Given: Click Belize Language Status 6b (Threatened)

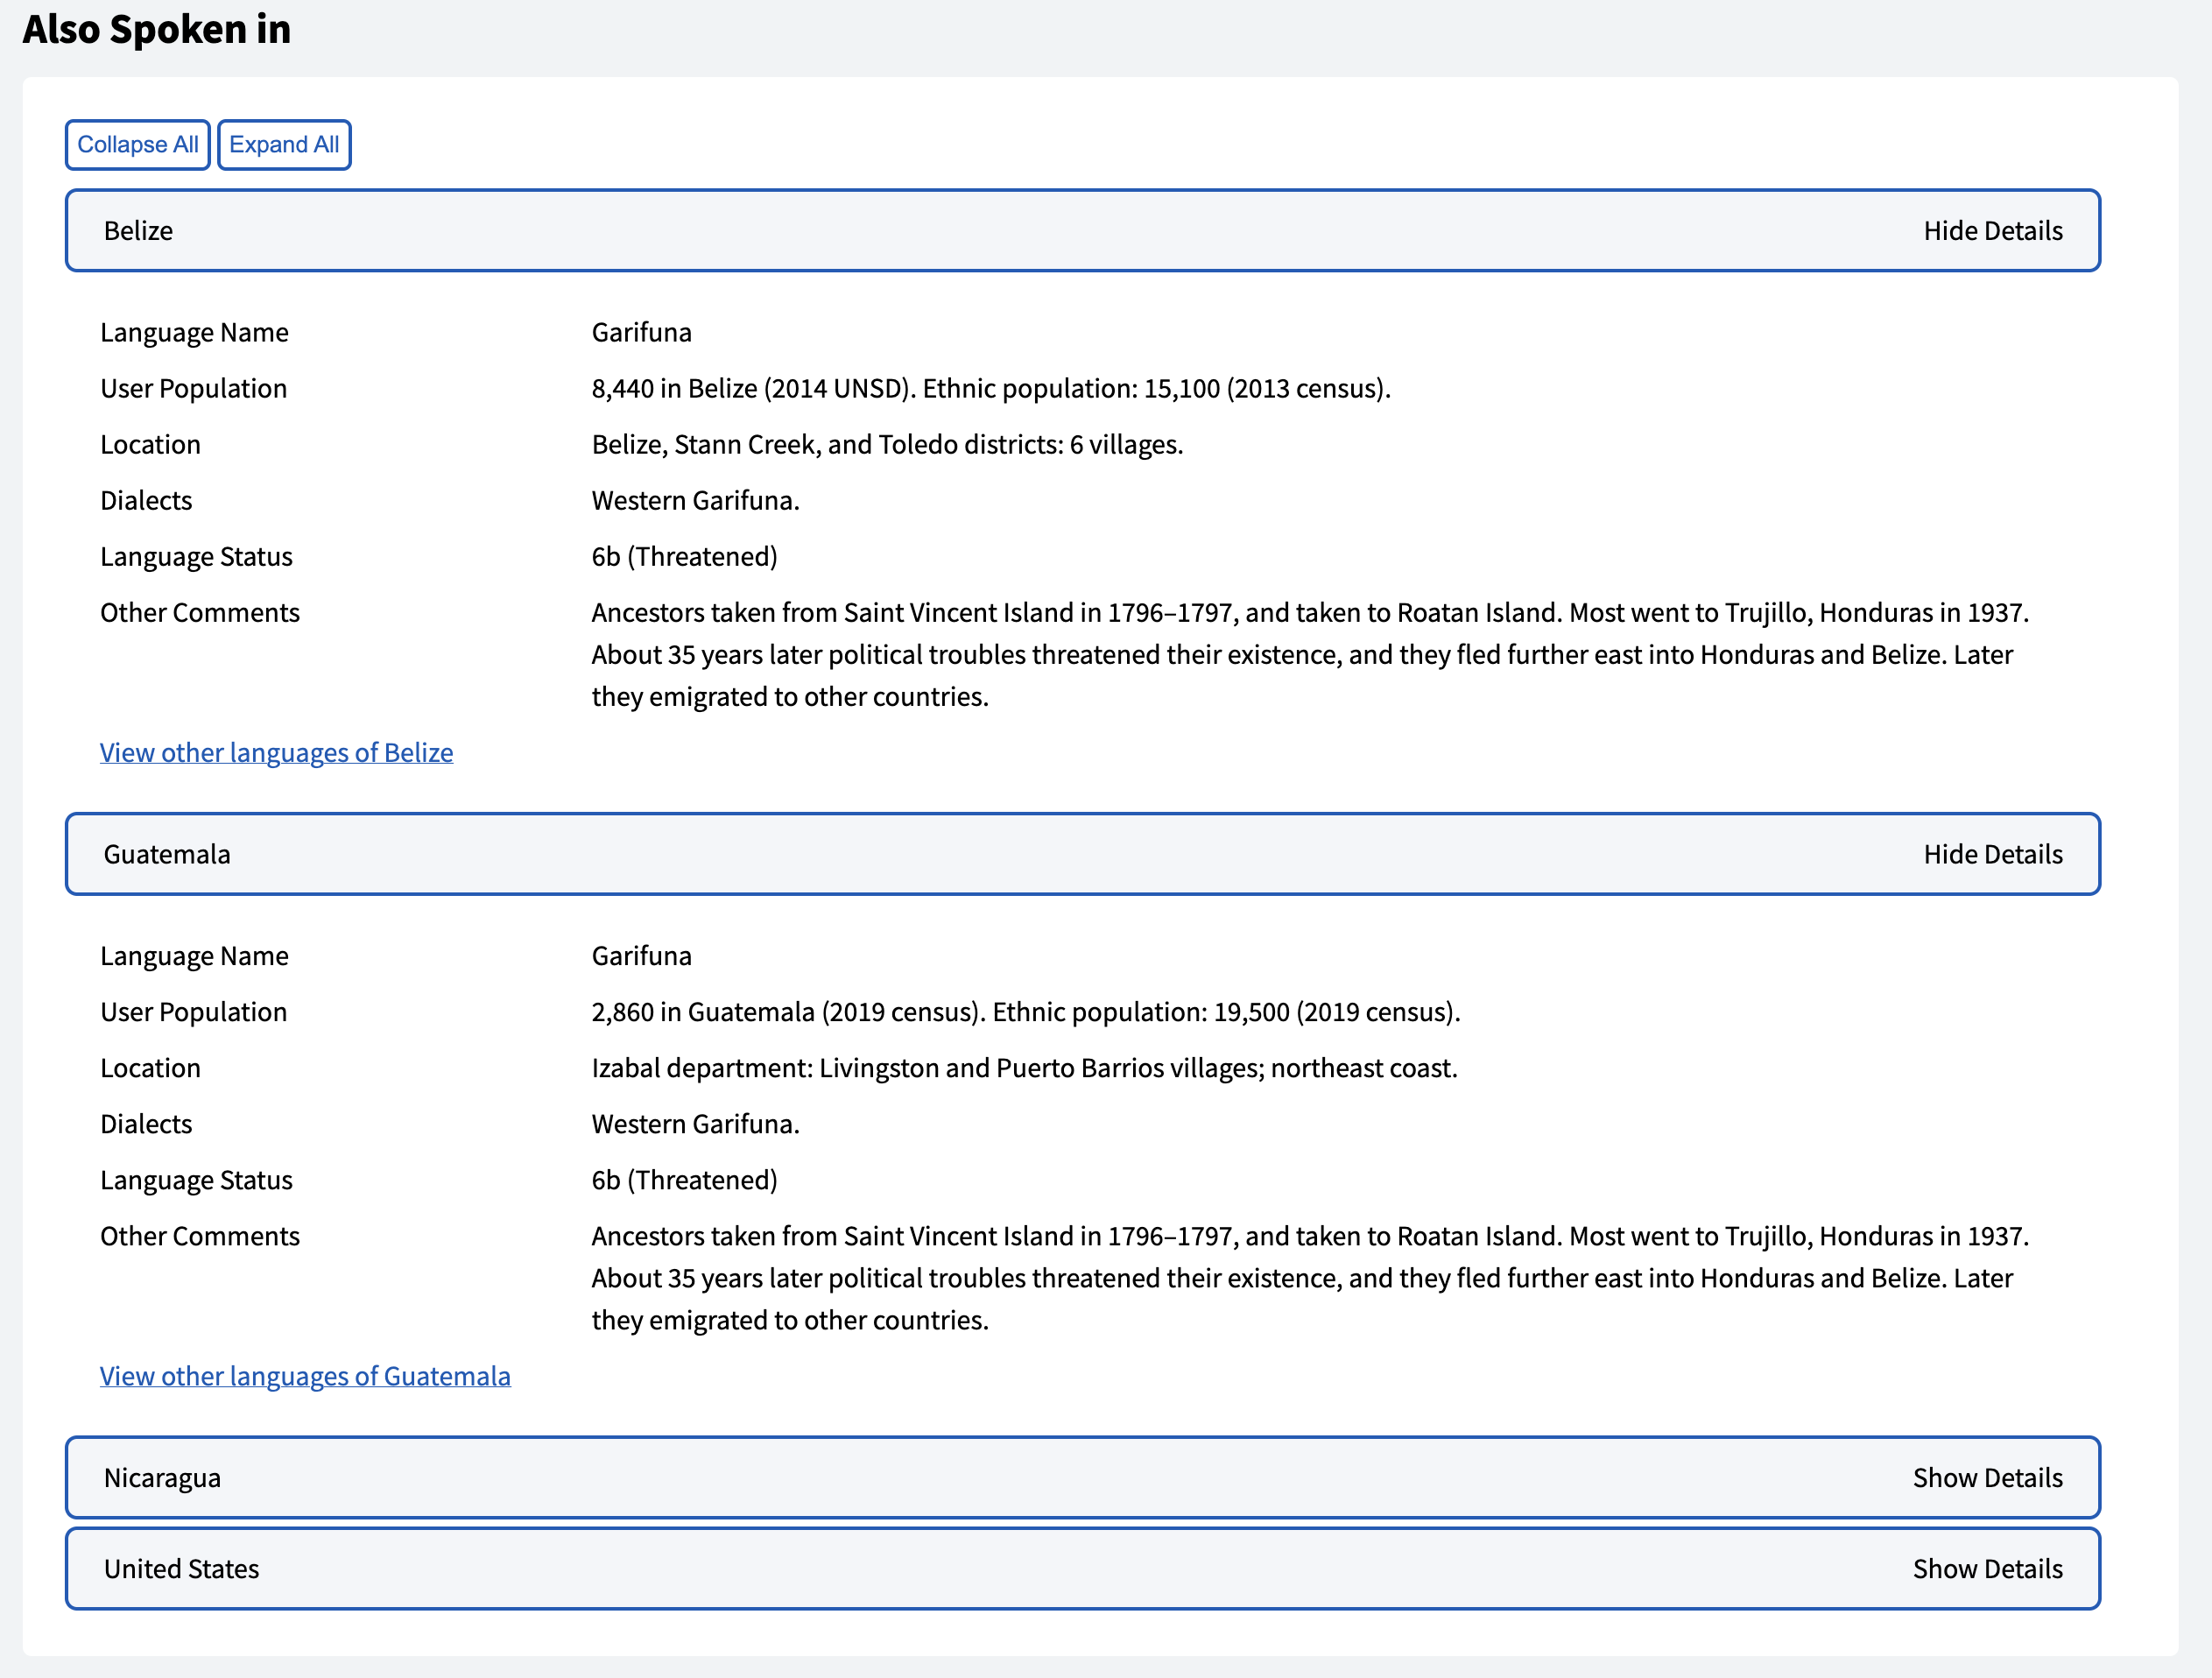Looking at the screenshot, I should (684, 556).
